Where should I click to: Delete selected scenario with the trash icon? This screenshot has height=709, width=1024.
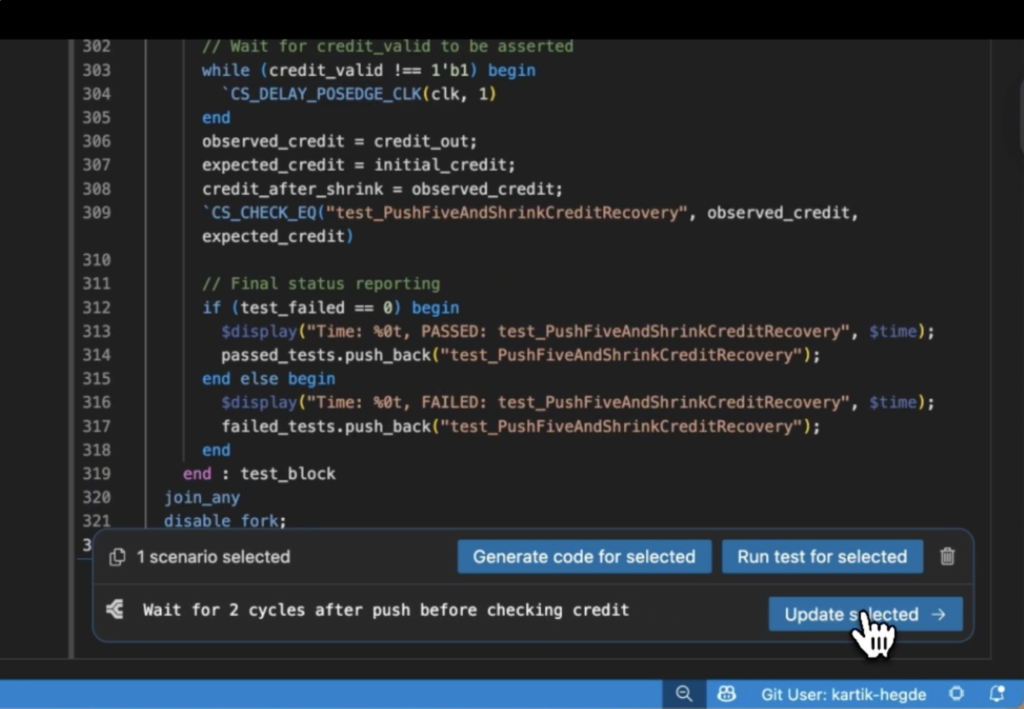pyautogui.click(x=947, y=557)
